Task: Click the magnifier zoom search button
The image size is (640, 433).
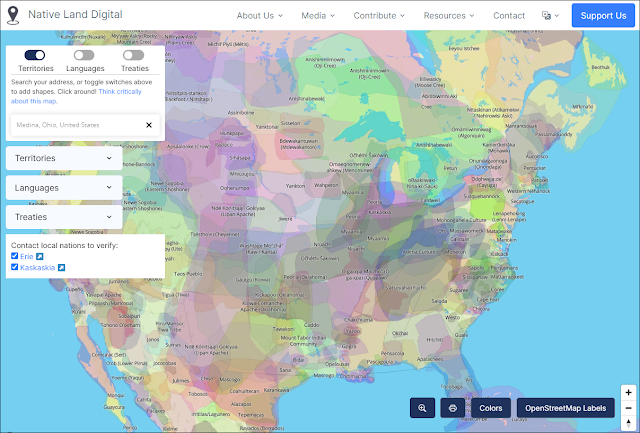Action: pos(422,408)
